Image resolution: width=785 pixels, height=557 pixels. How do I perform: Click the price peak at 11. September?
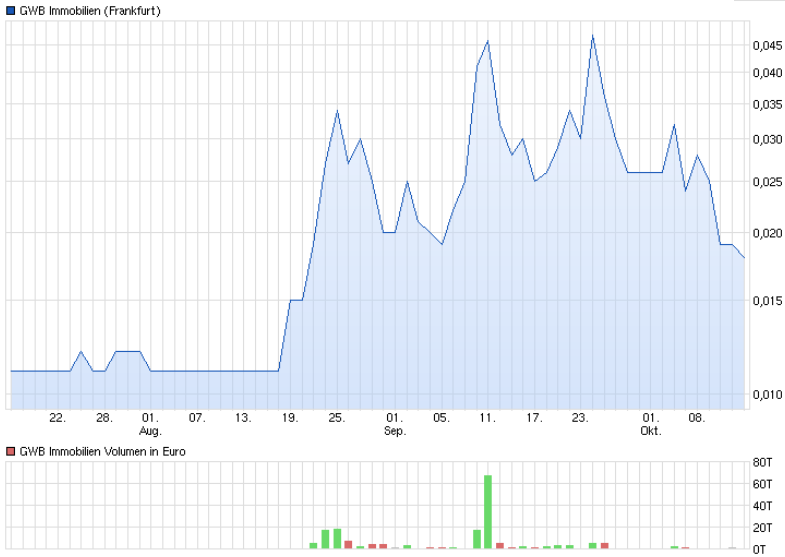[488, 42]
